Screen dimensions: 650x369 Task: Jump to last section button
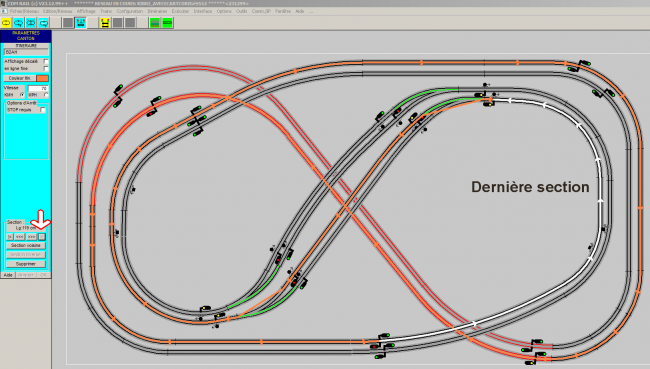[x=42, y=237]
